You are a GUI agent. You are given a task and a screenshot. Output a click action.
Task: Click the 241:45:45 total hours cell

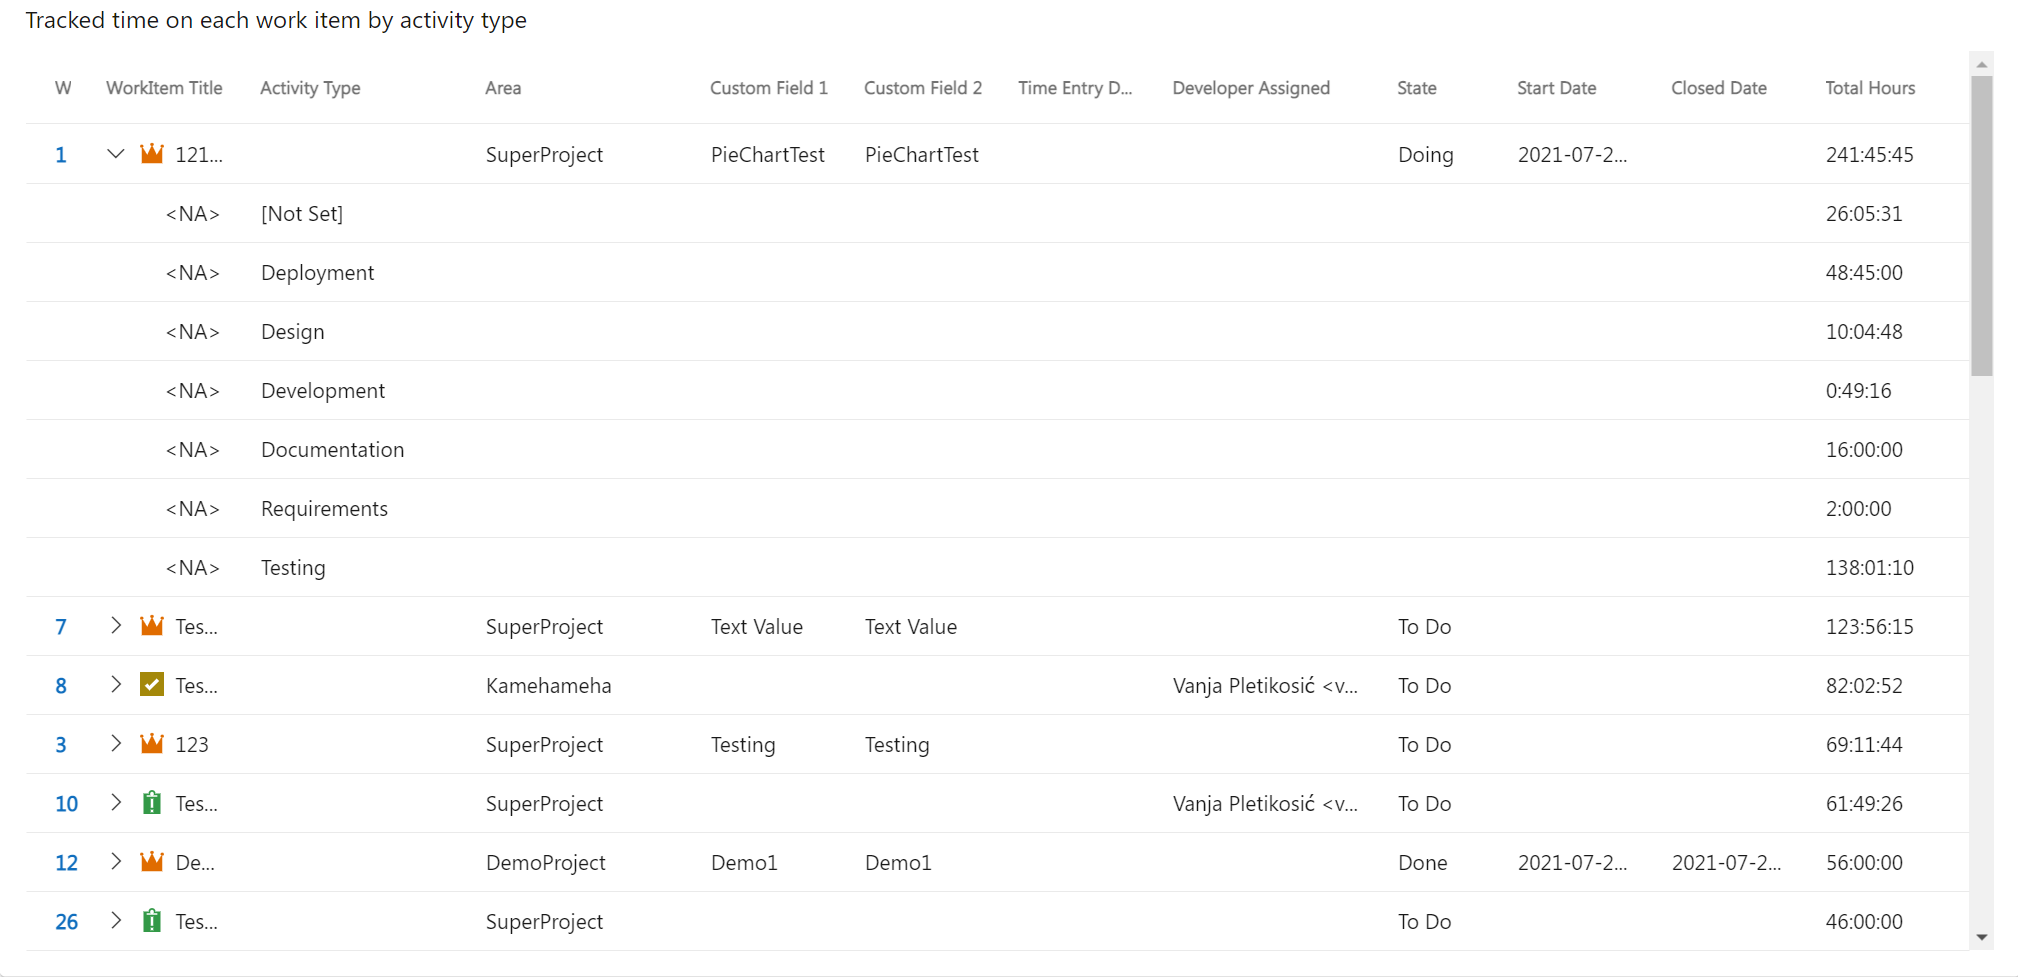point(1869,155)
